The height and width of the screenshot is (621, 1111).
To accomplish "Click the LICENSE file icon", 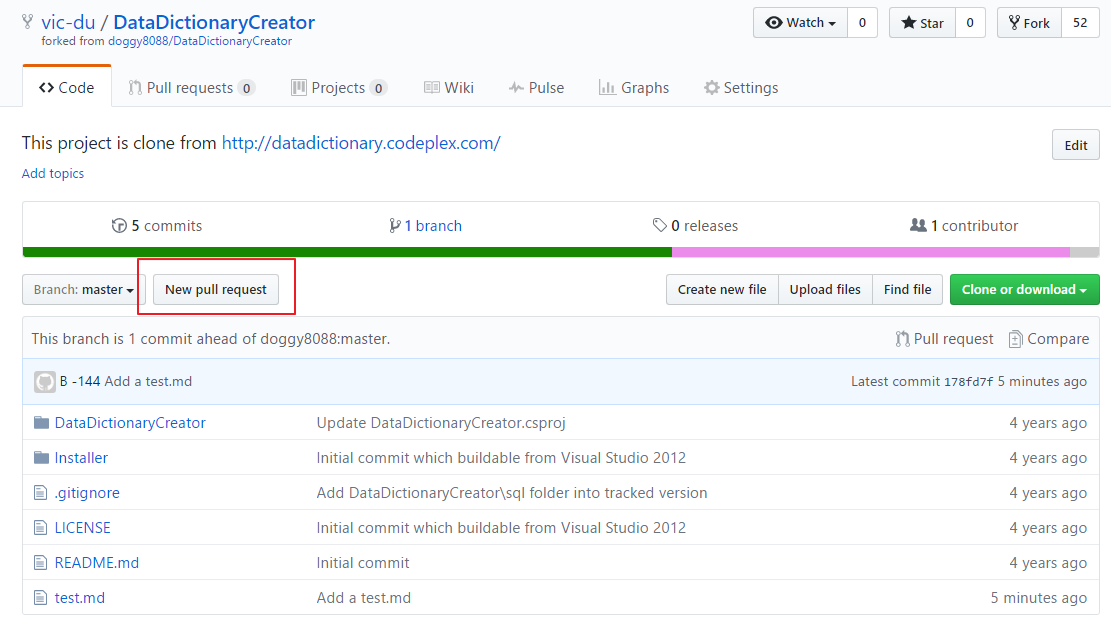I will (x=40, y=527).
